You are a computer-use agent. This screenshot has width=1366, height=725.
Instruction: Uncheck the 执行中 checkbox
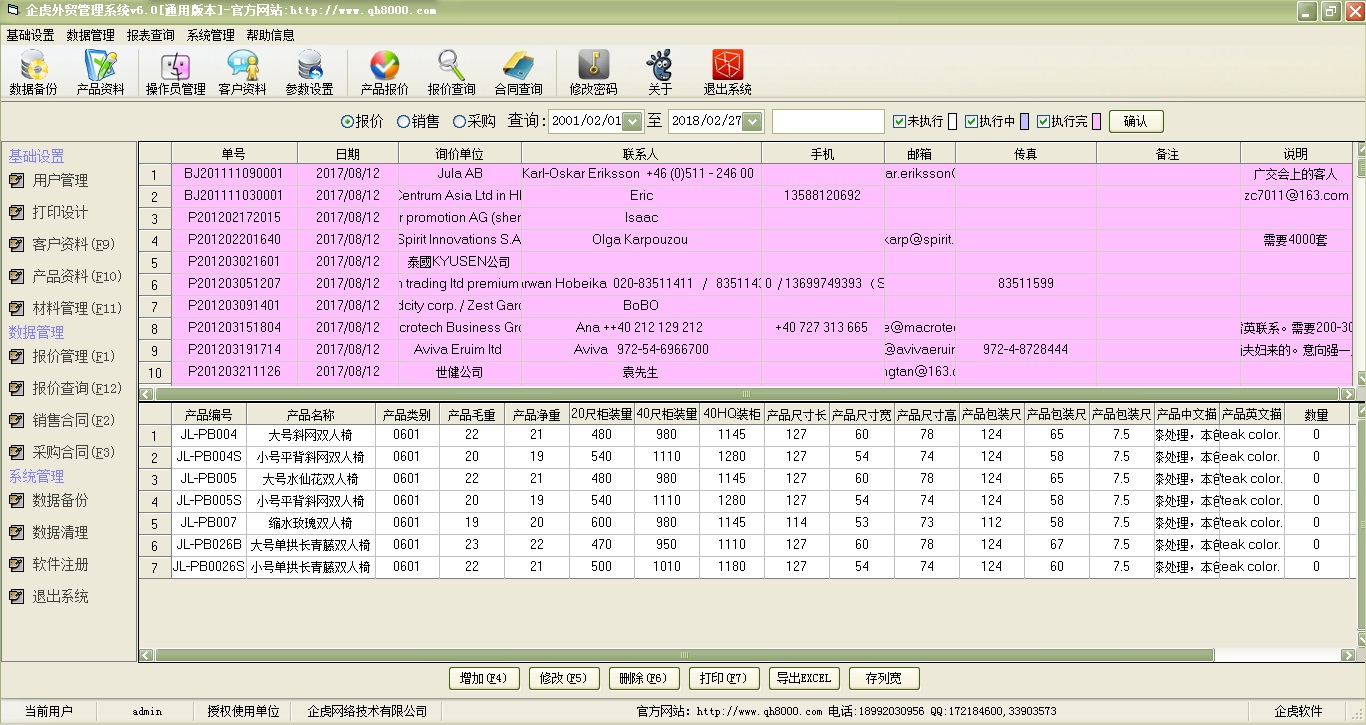tap(972, 122)
